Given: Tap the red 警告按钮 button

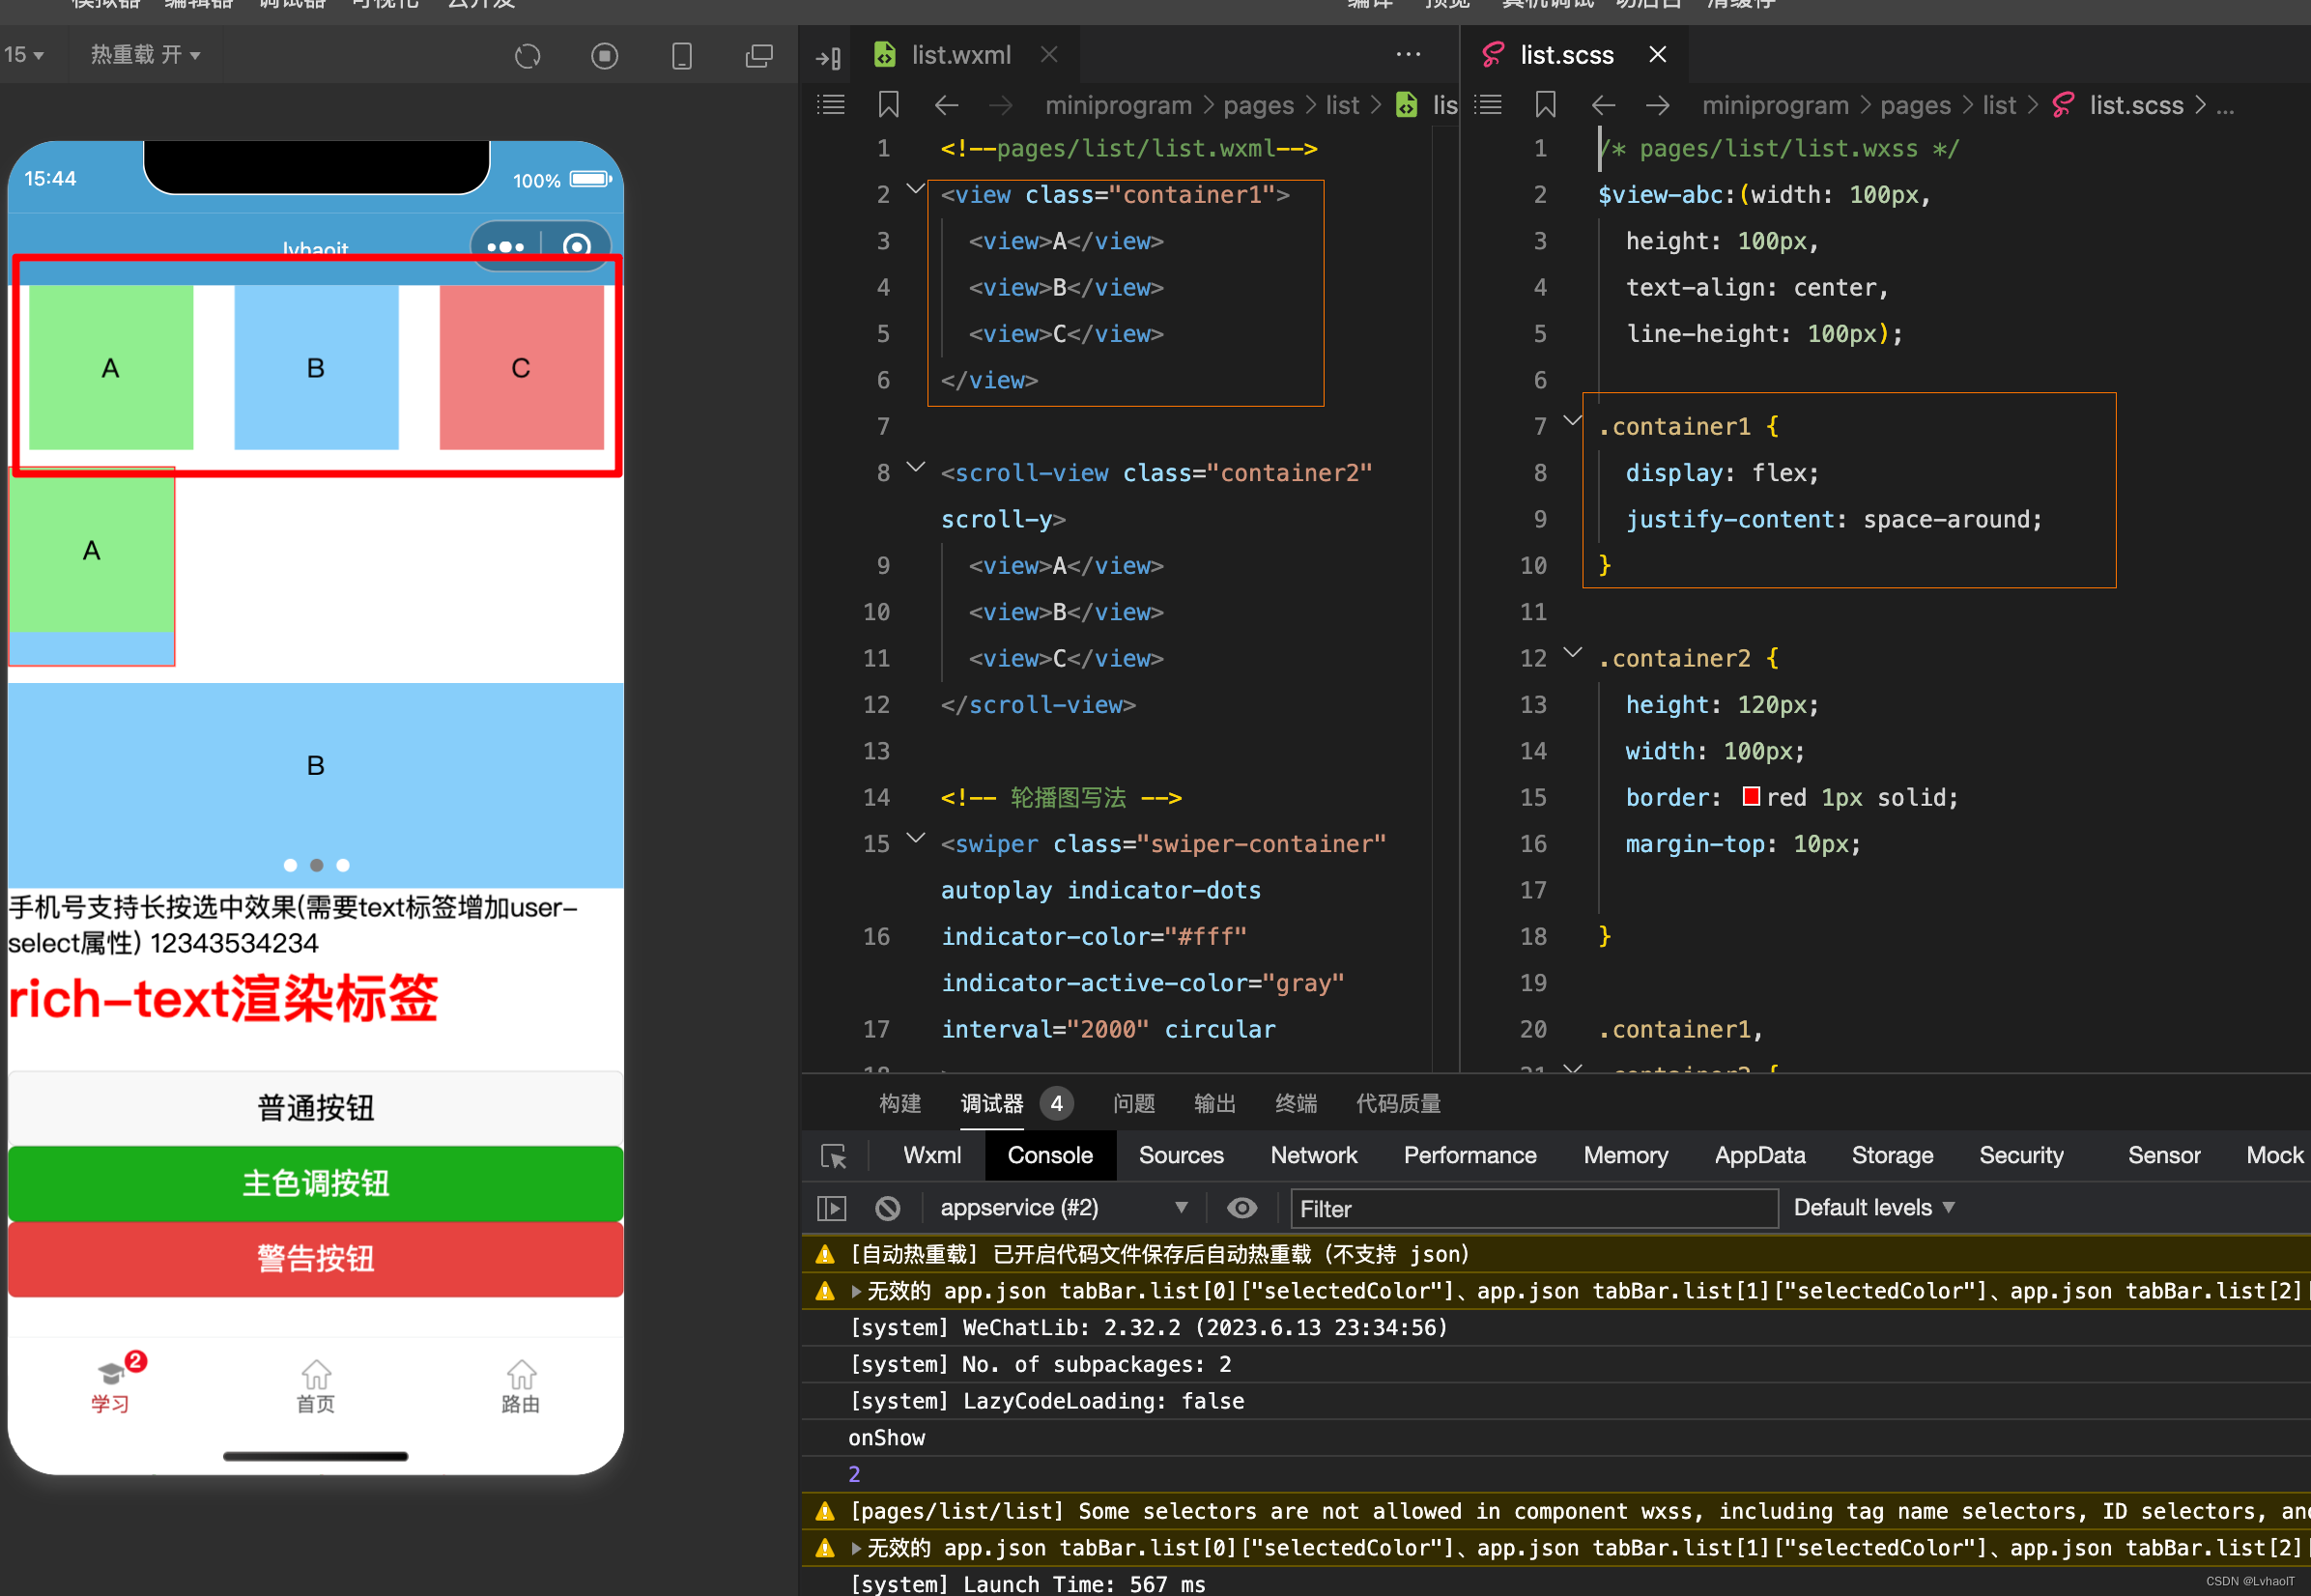Looking at the screenshot, I should [x=315, y=1258].
